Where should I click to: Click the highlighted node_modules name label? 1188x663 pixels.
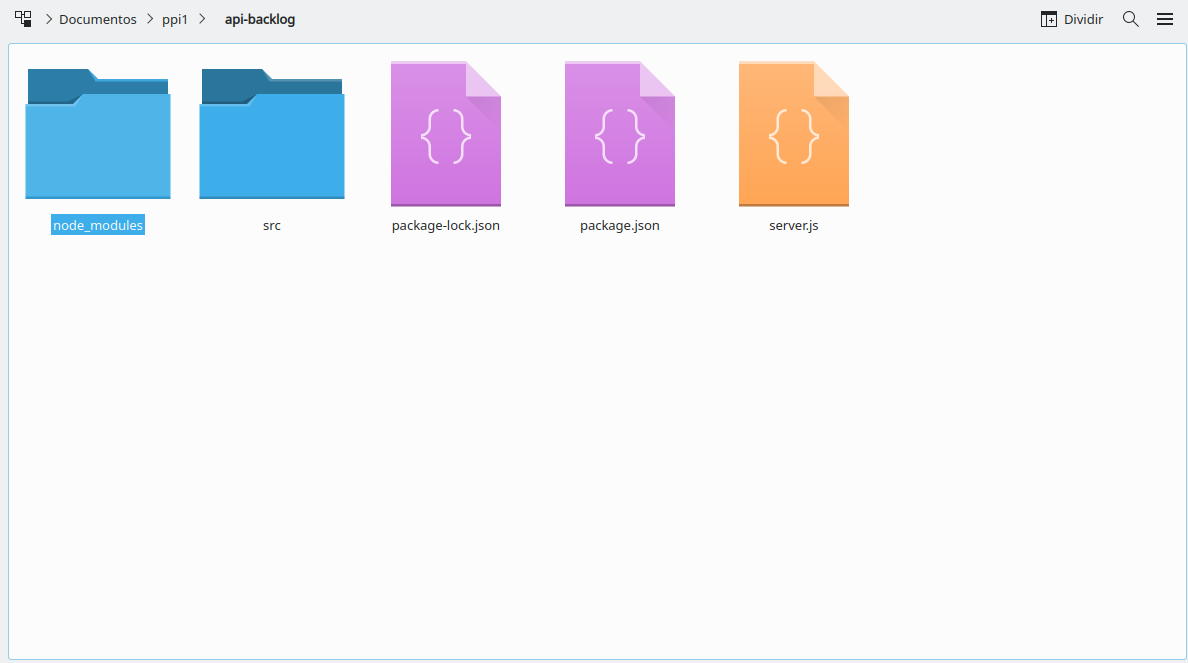98,226
